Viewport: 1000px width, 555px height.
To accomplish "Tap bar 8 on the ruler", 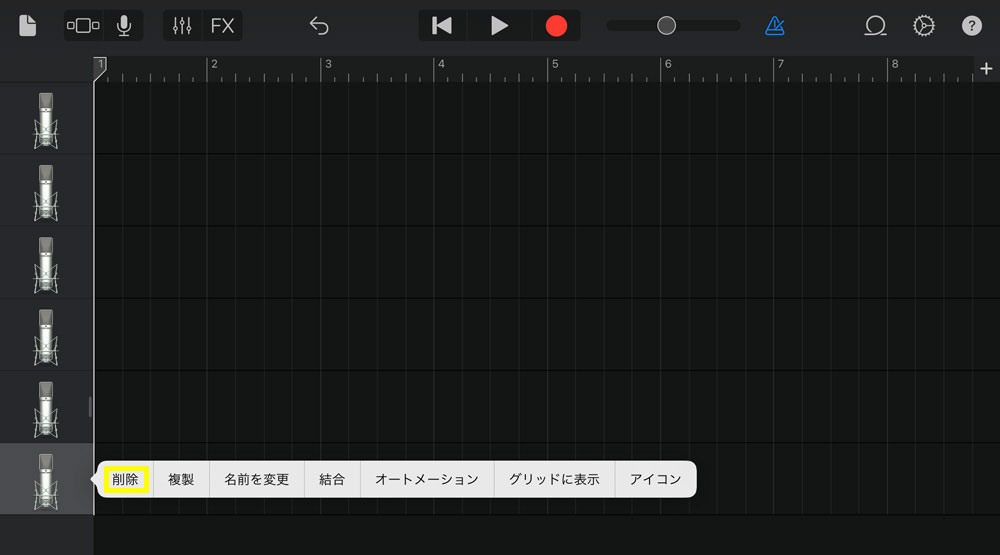I will (895, 64).
